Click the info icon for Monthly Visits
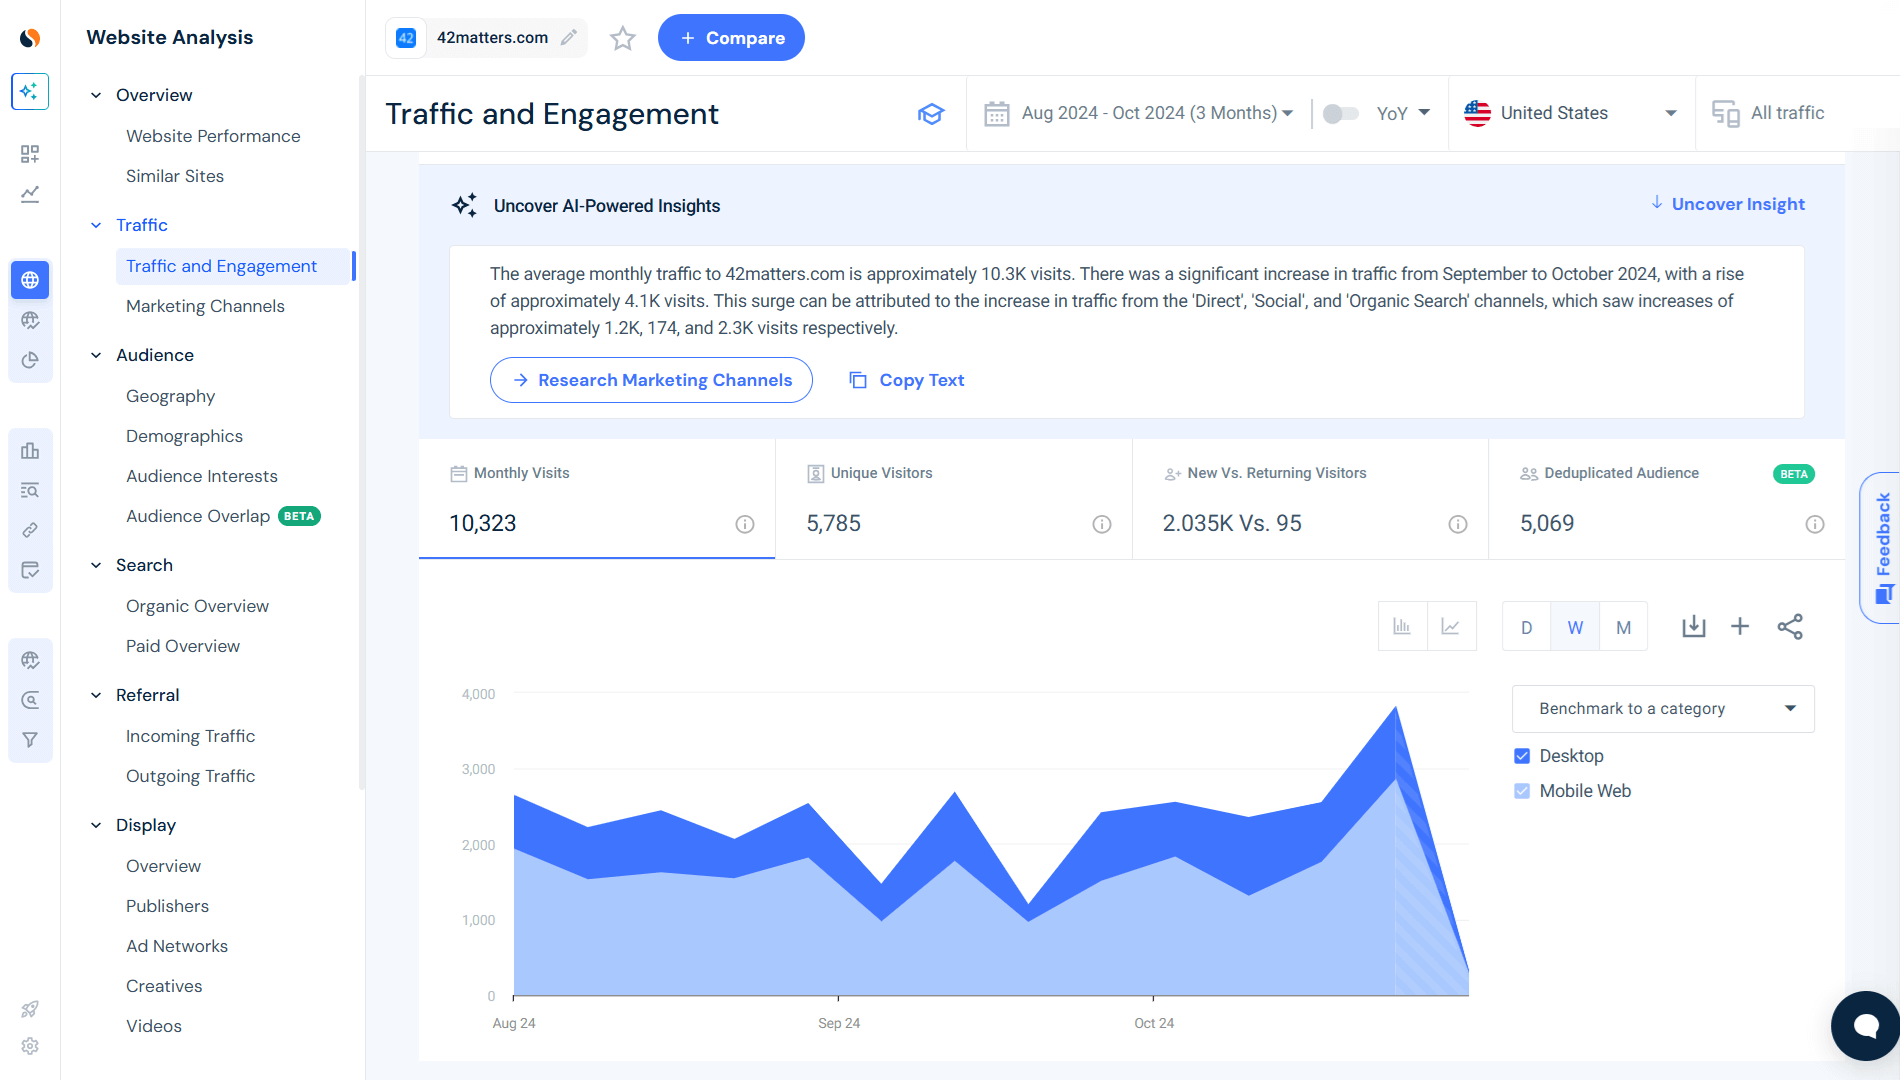Image resolution: width=1900 pixels, height=1080 pixels. (x=745, y=524)
